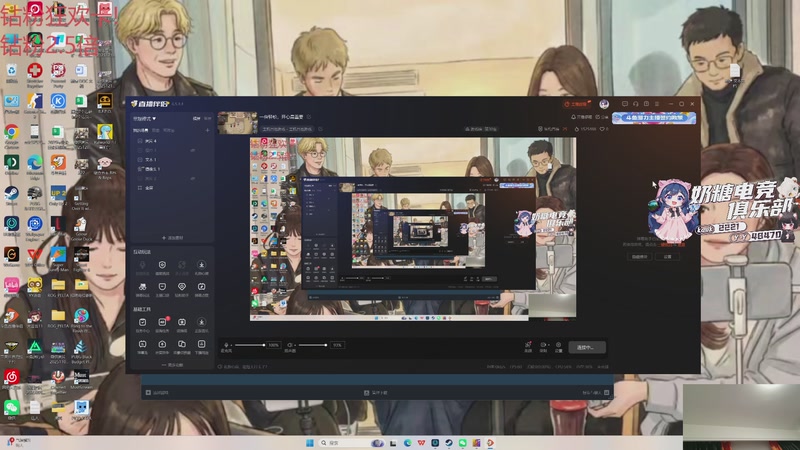Adjust the microphone volume slider at 100%
This screenshot has width=800, height=450.
pyautogui.click(x=249, y=345)
